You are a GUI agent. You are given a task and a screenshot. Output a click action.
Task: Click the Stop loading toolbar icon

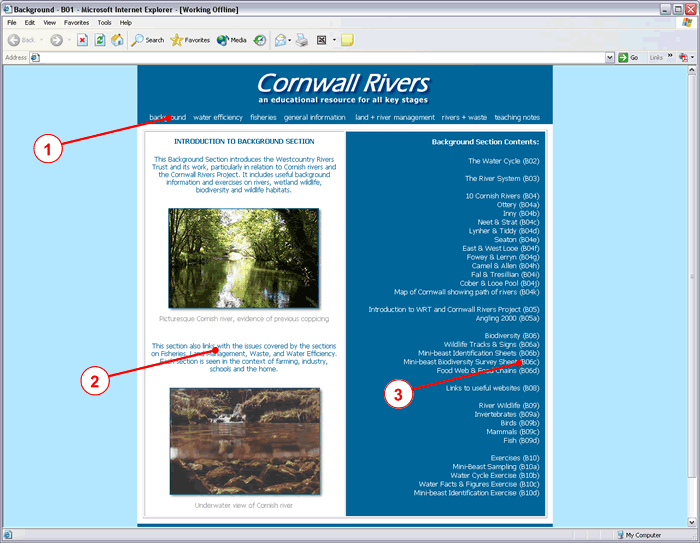pos(82,40)
